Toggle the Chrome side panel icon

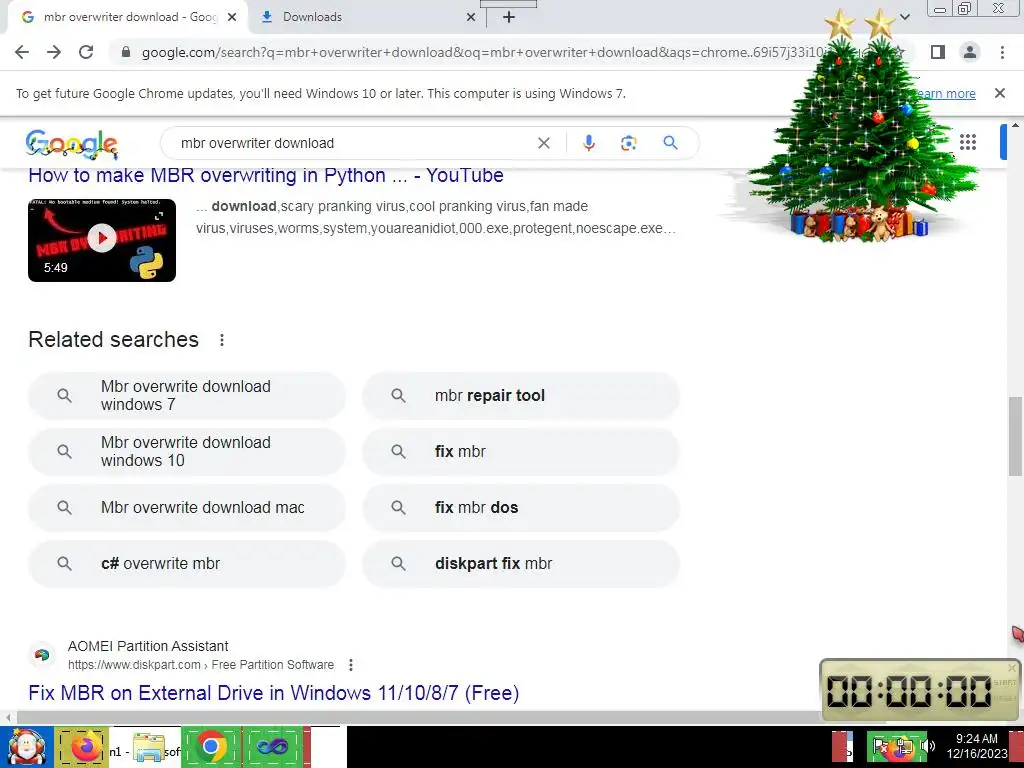point(938,52)
